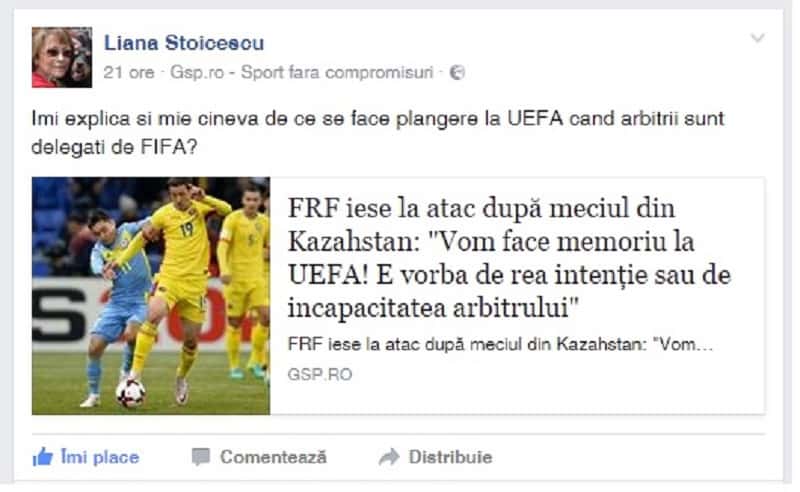This screenshot has width=800, height=492.
Task: Click the GSP.RO source domain label
Action: [320, 375]
